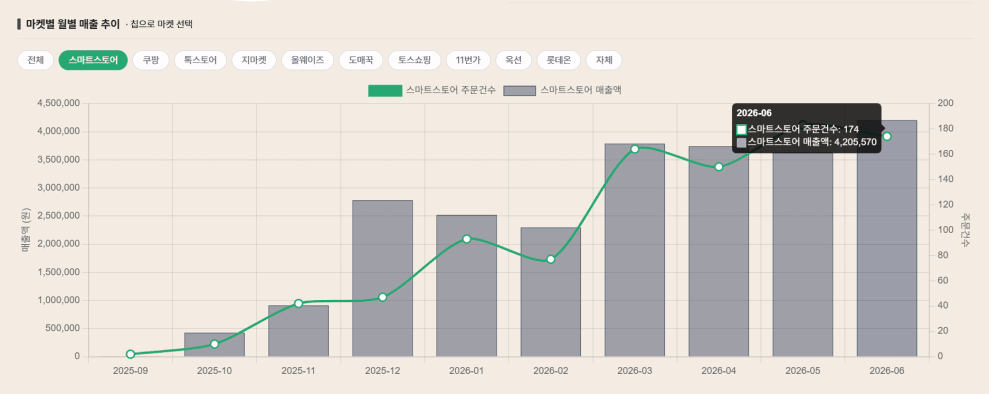Click the 2025-10 sales bar

(214, 345)
